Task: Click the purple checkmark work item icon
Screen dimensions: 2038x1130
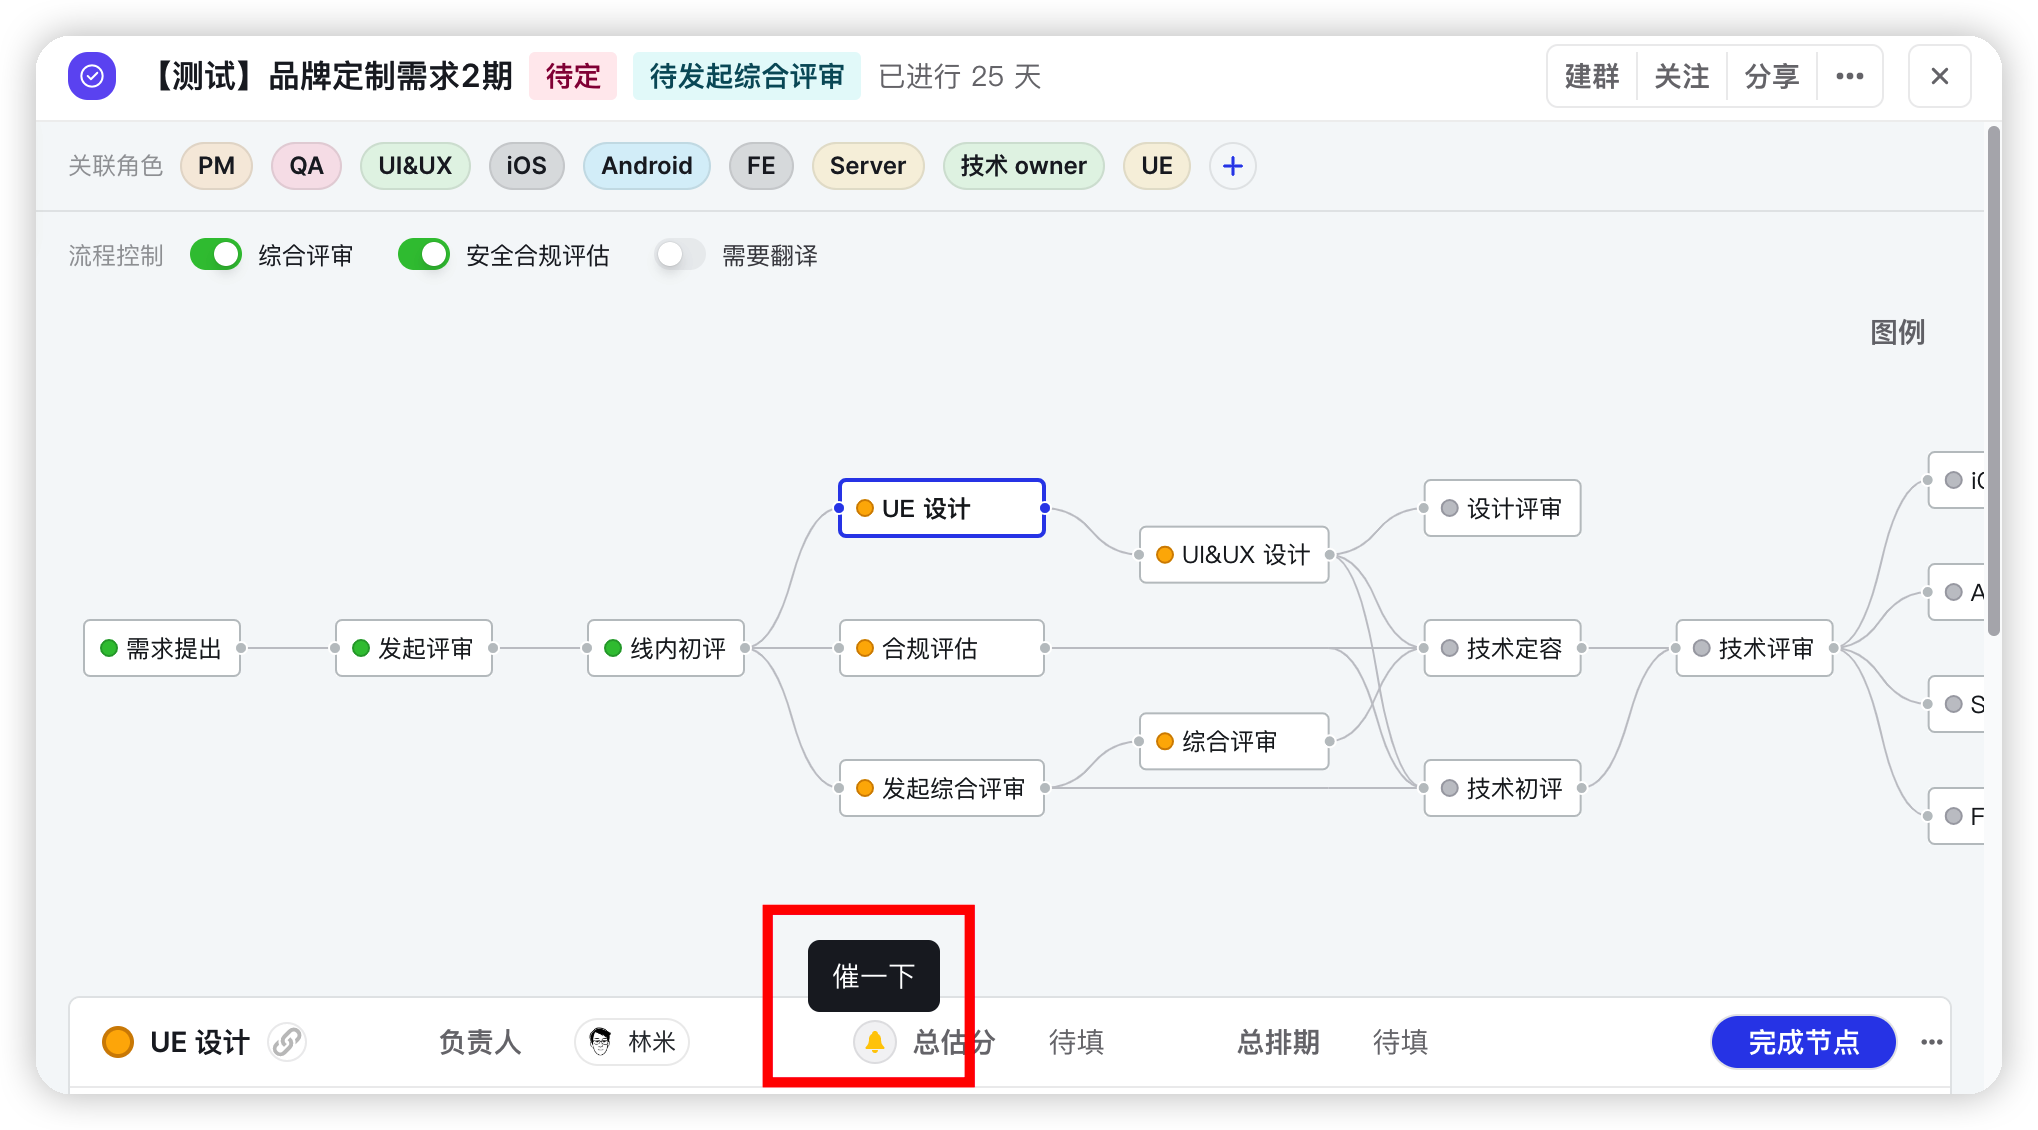Action: (x=92, y=76)
